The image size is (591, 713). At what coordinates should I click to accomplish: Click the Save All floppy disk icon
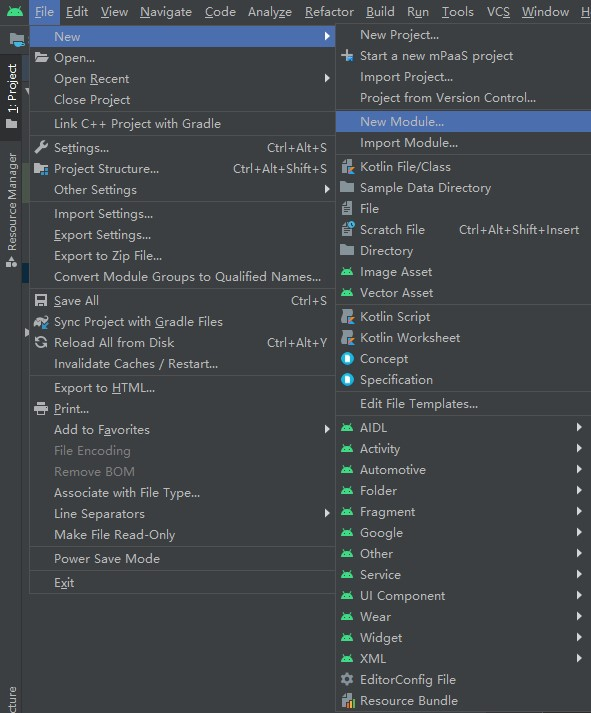(x=41, y=301)
